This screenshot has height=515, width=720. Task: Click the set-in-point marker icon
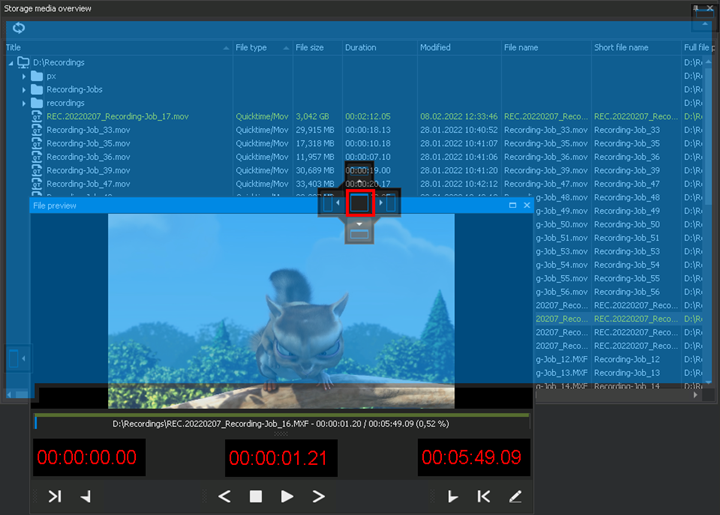(453, 496)
